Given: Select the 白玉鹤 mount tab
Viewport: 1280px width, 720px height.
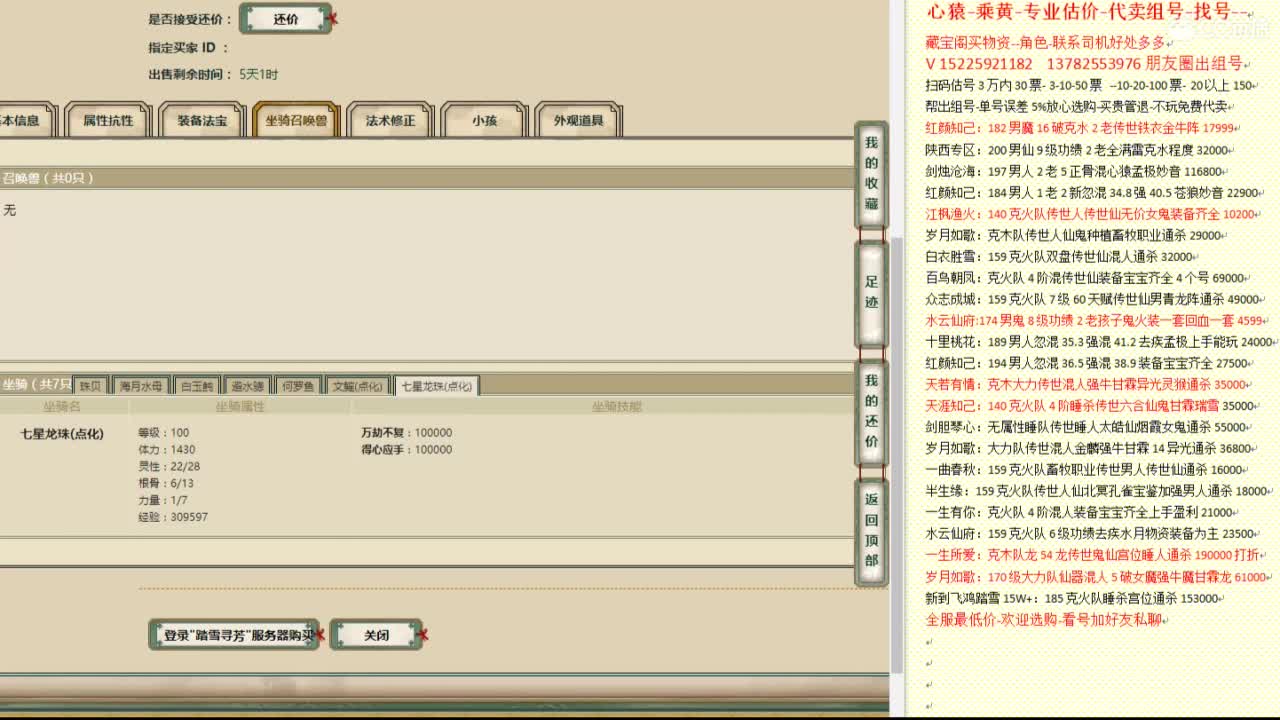Looking at the screenshot, I should click(196, 386).
